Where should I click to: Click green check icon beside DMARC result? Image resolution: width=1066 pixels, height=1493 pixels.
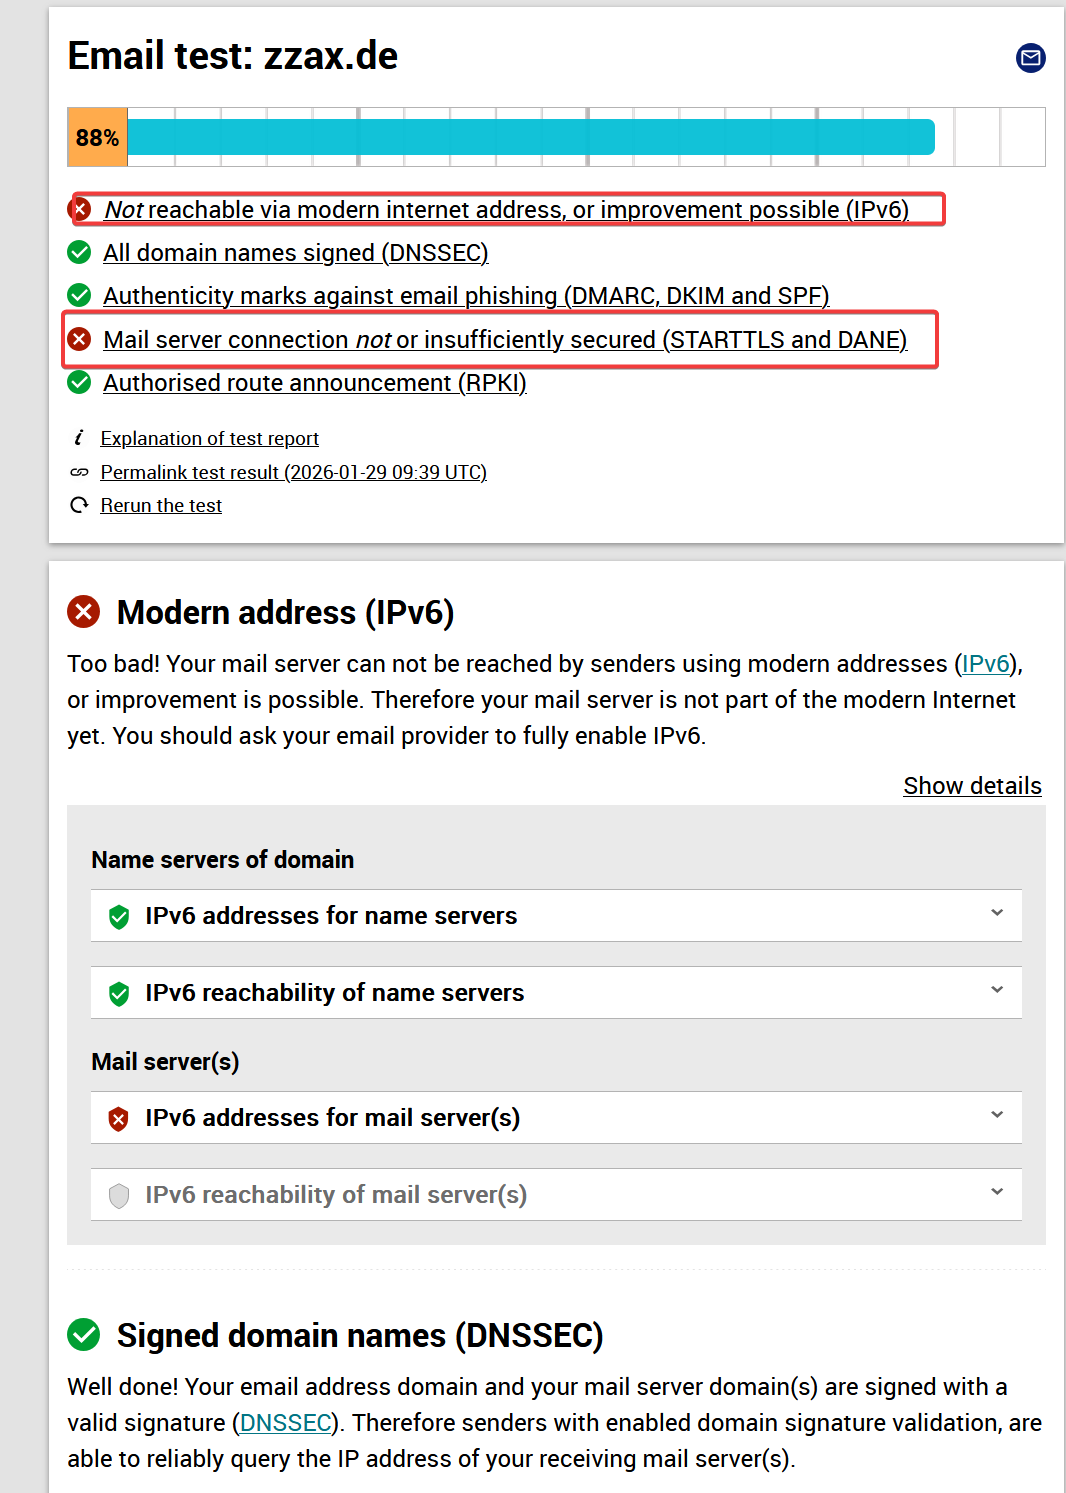[x=79, y=296]
